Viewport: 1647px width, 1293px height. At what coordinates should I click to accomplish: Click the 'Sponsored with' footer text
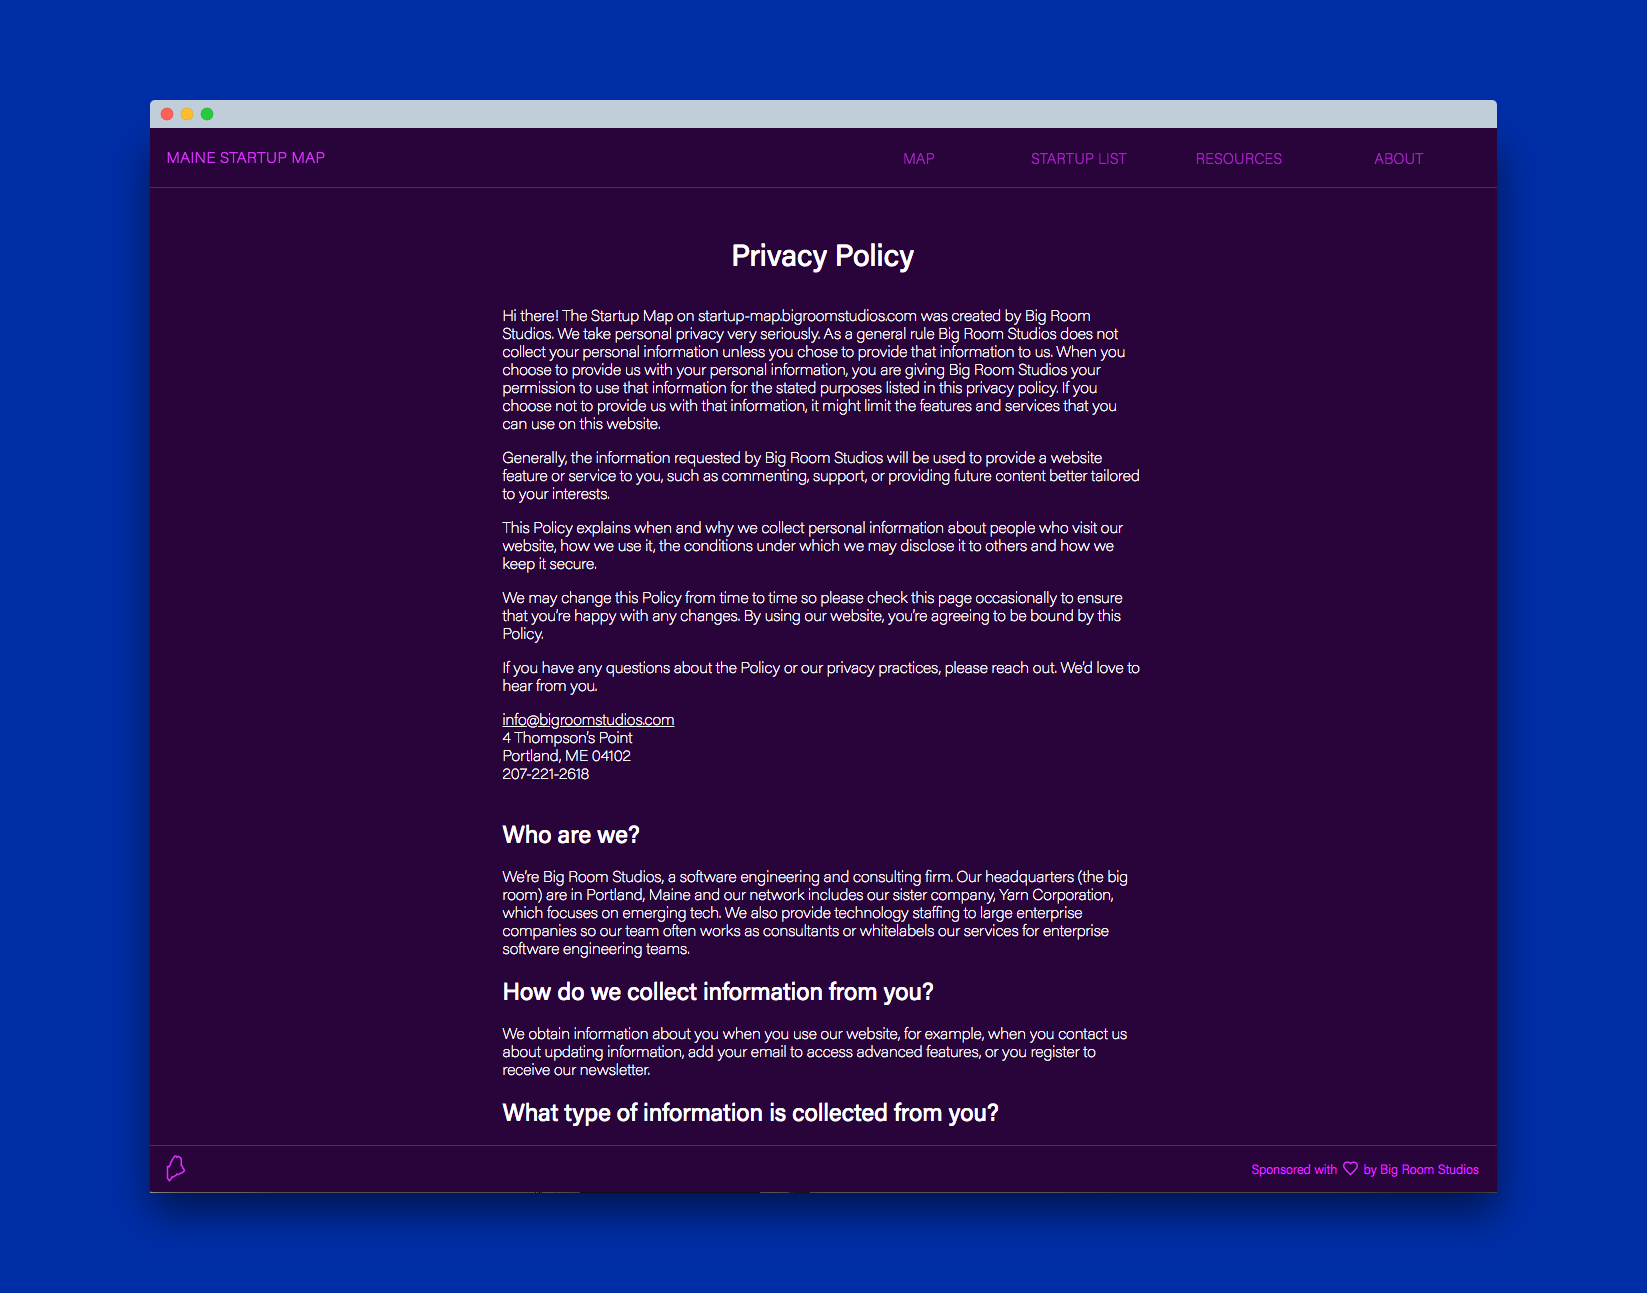click(x=1294, y=1169)
